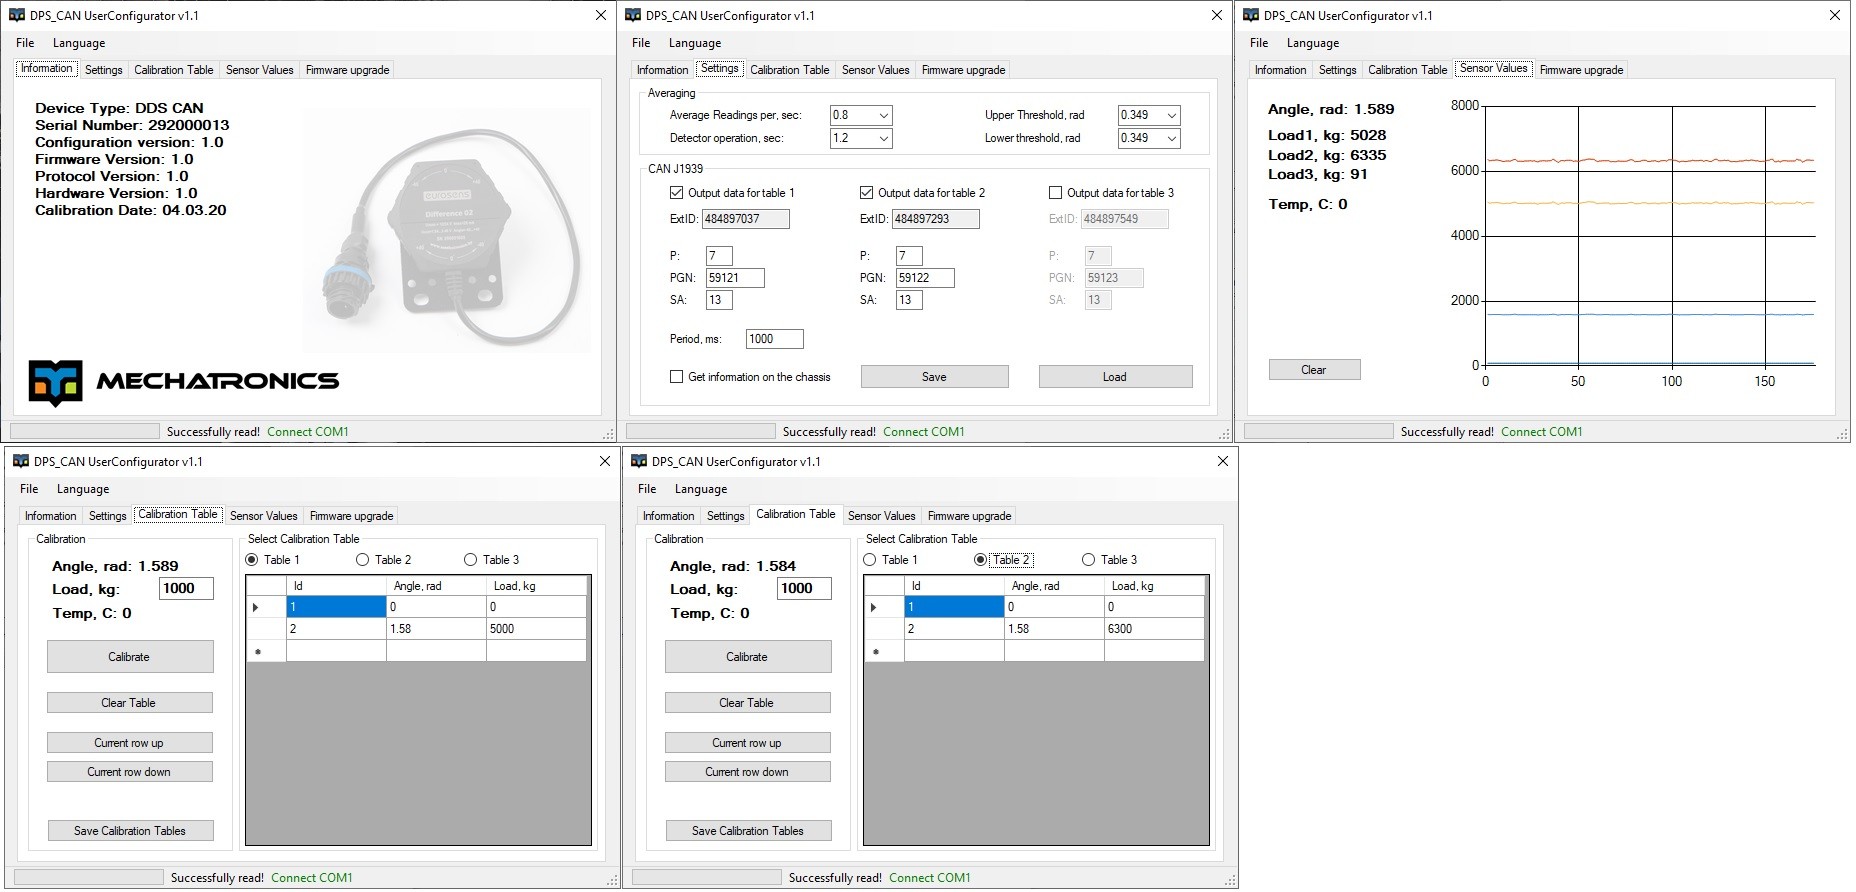
Task: Open Average Readings per sec dropdown
Action: tap(883, 115)
